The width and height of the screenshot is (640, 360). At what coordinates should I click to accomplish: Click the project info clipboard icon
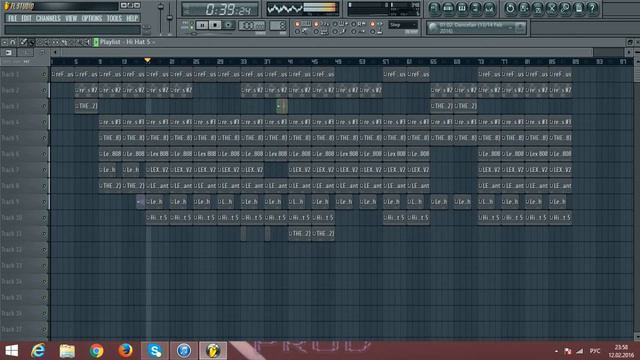tap(579, 8)
